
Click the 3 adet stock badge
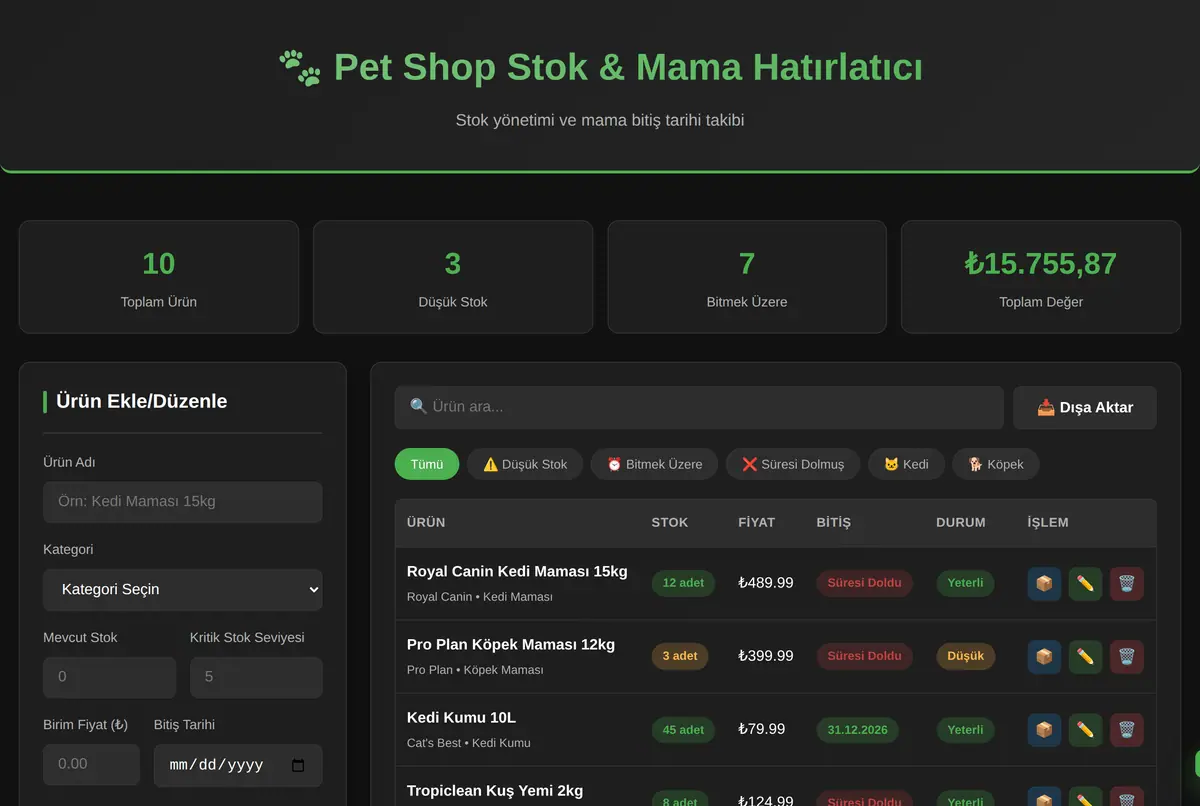[680, 657]
